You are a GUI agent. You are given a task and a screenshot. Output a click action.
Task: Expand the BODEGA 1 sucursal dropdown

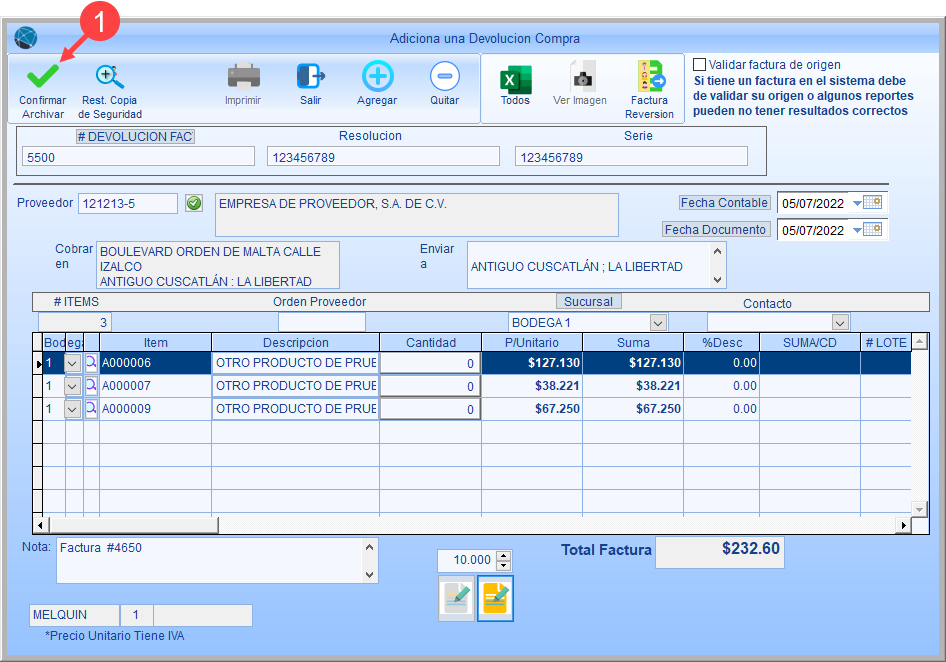click(658, 322)
